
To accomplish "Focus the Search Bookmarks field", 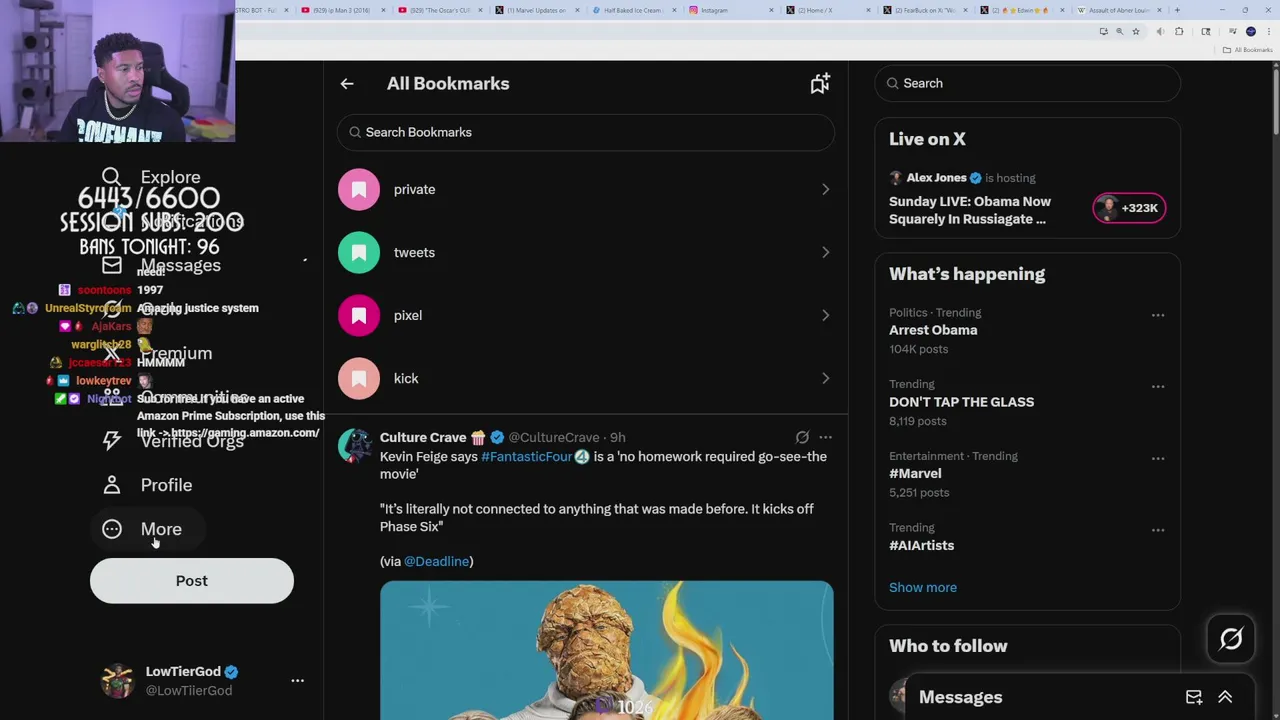I will (586, 132).
